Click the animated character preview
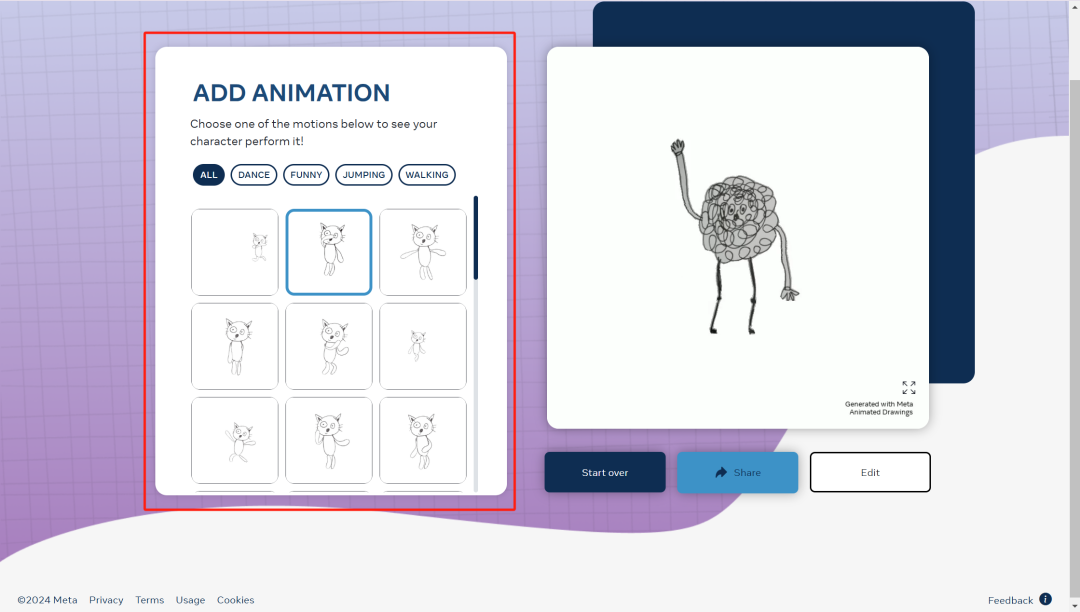 pyautogui.click(x=736, y=236)
